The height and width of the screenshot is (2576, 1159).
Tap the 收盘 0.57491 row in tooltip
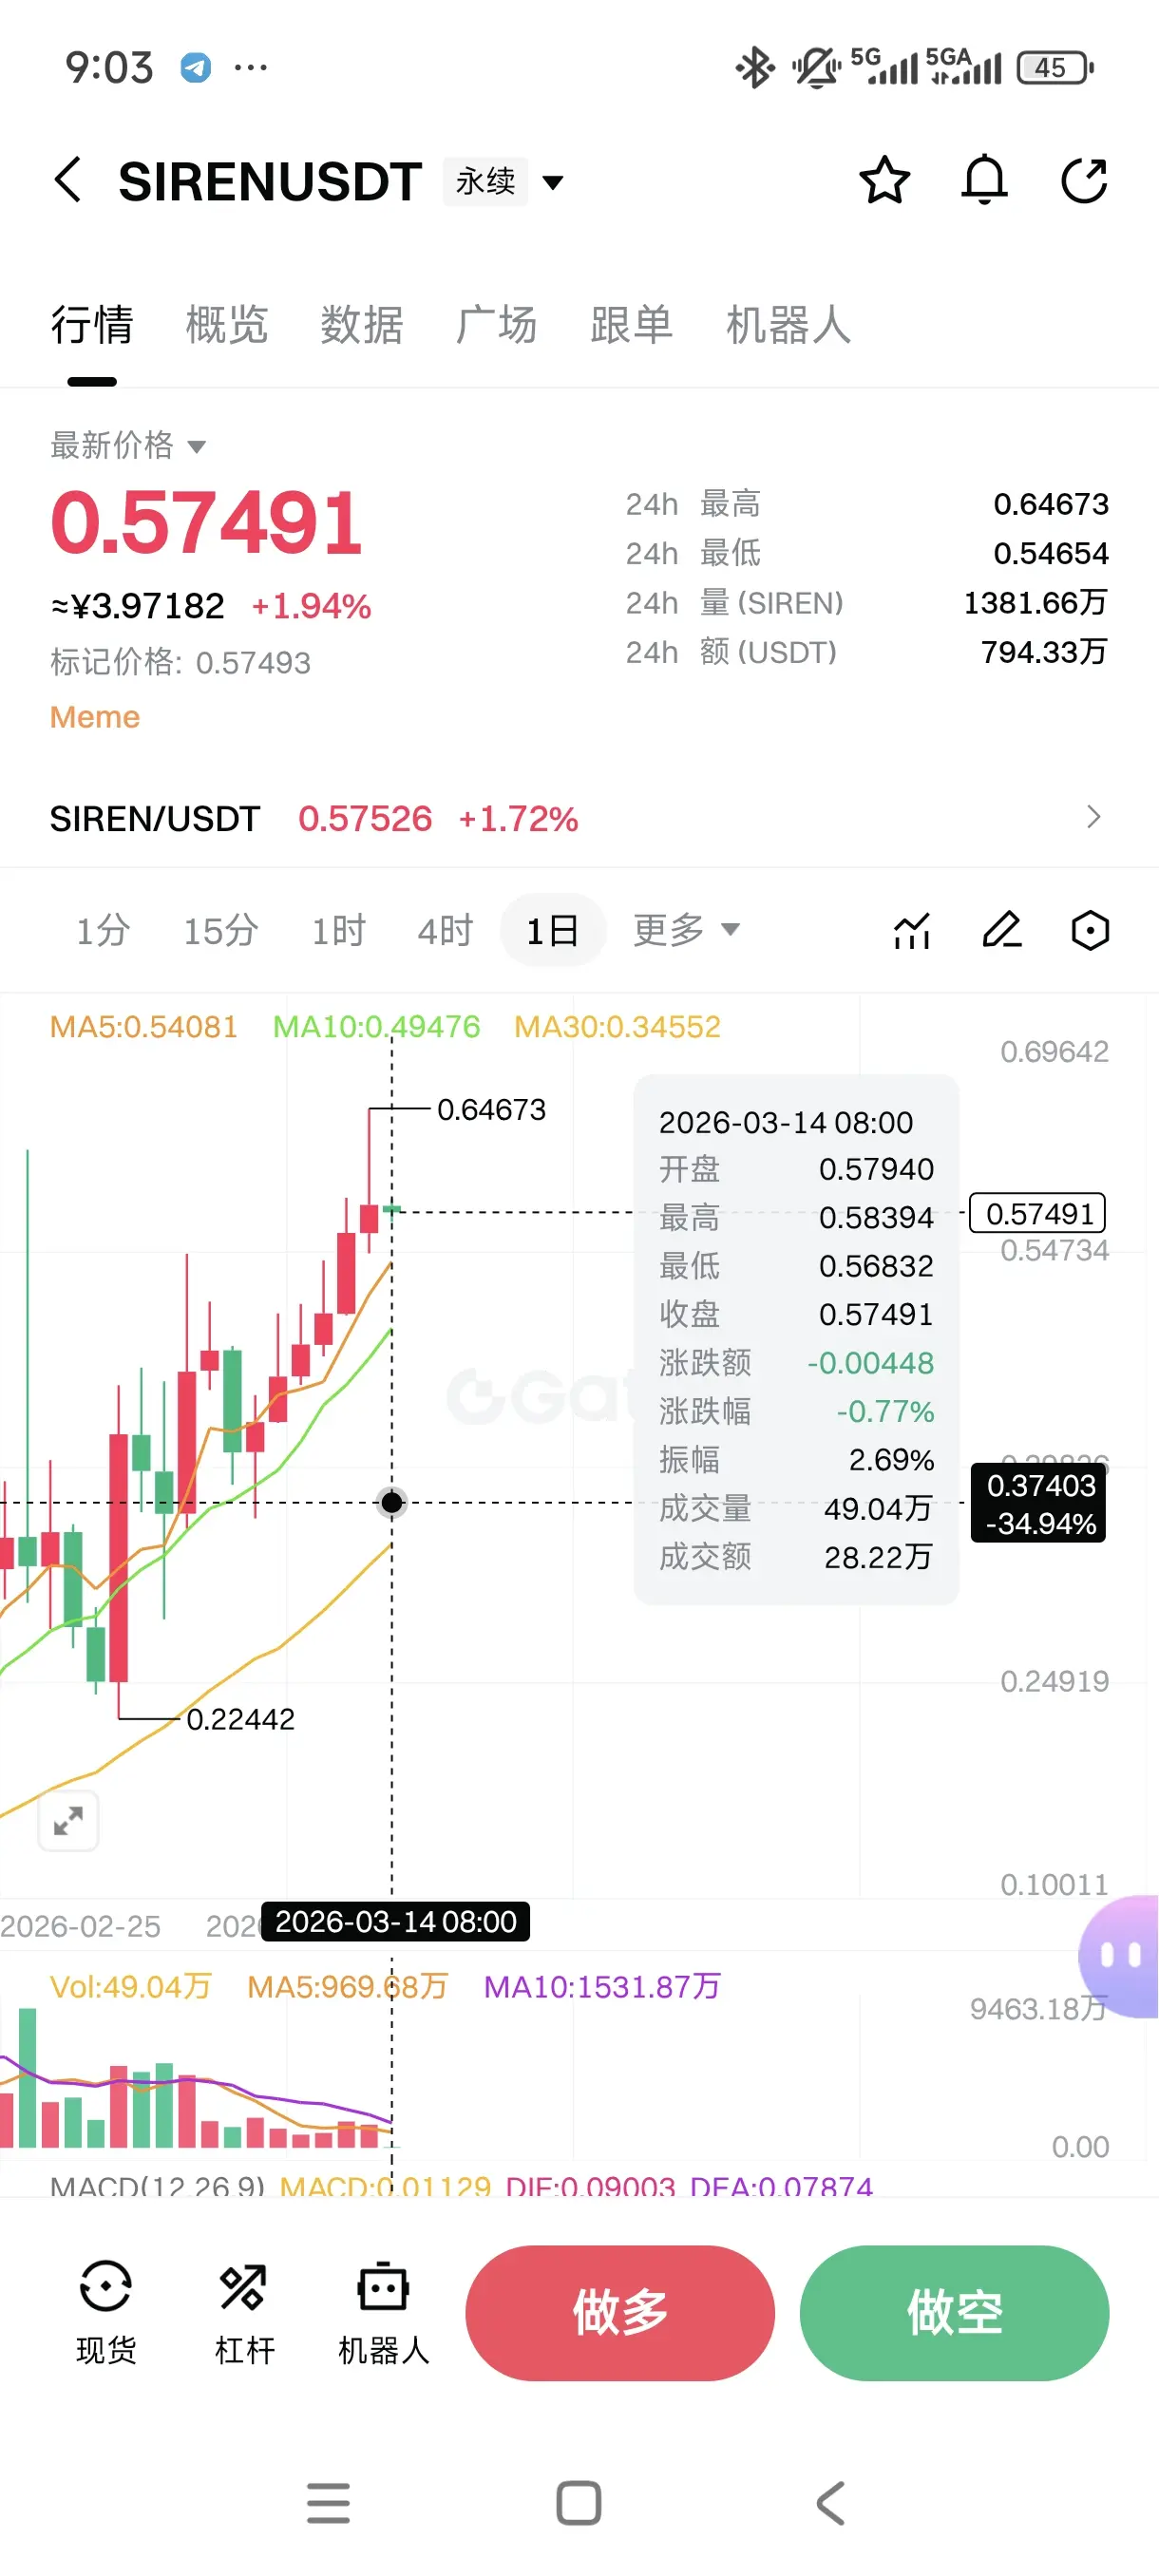(x=796, y=1314)
